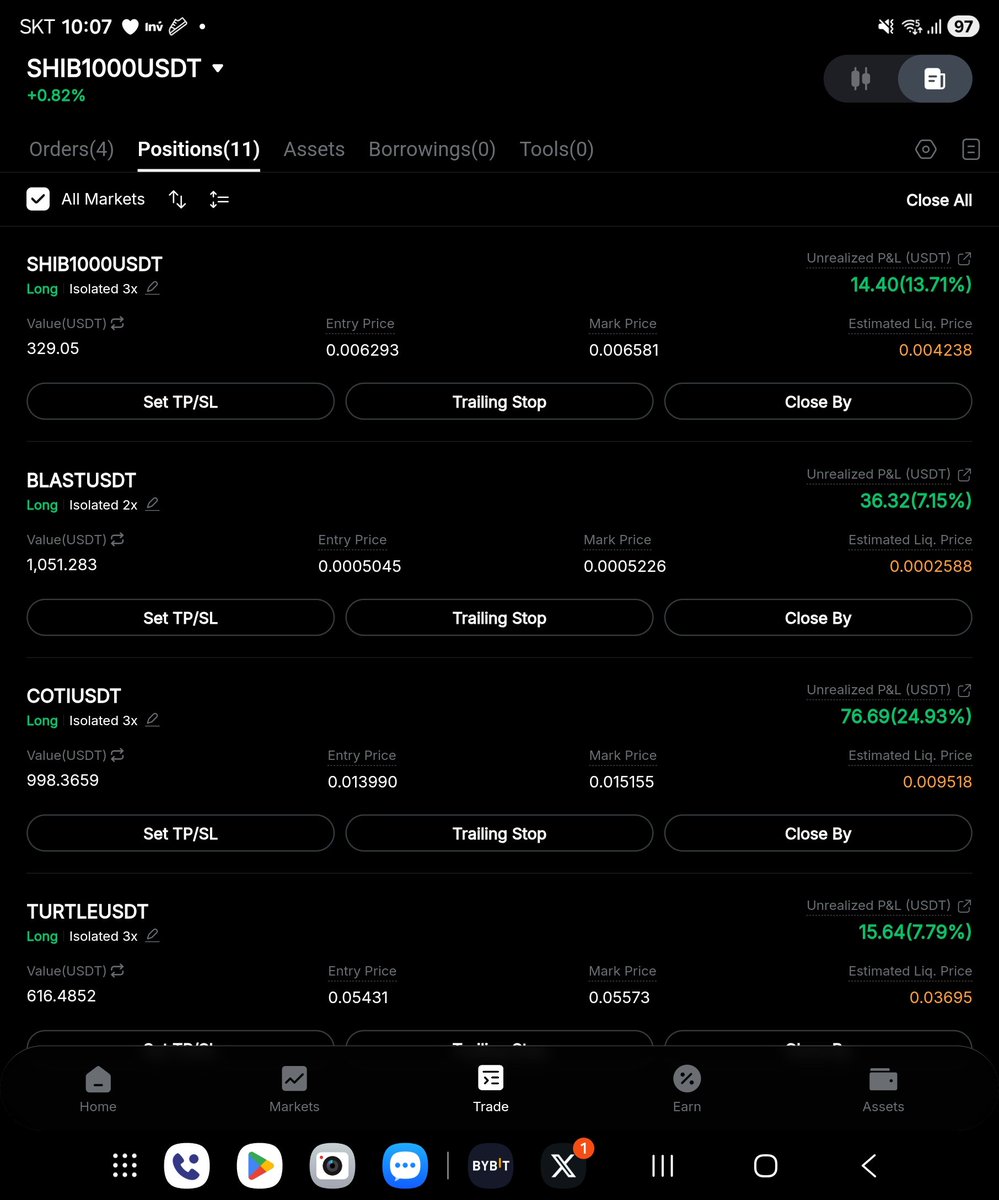Share SHIB1000USDT unrealized P&L icon
999x1200 pixels.
(x=964, y=258)
